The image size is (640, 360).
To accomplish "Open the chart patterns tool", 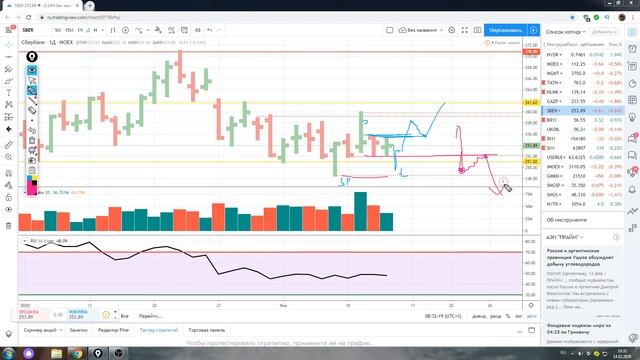I will click(9, 105).
